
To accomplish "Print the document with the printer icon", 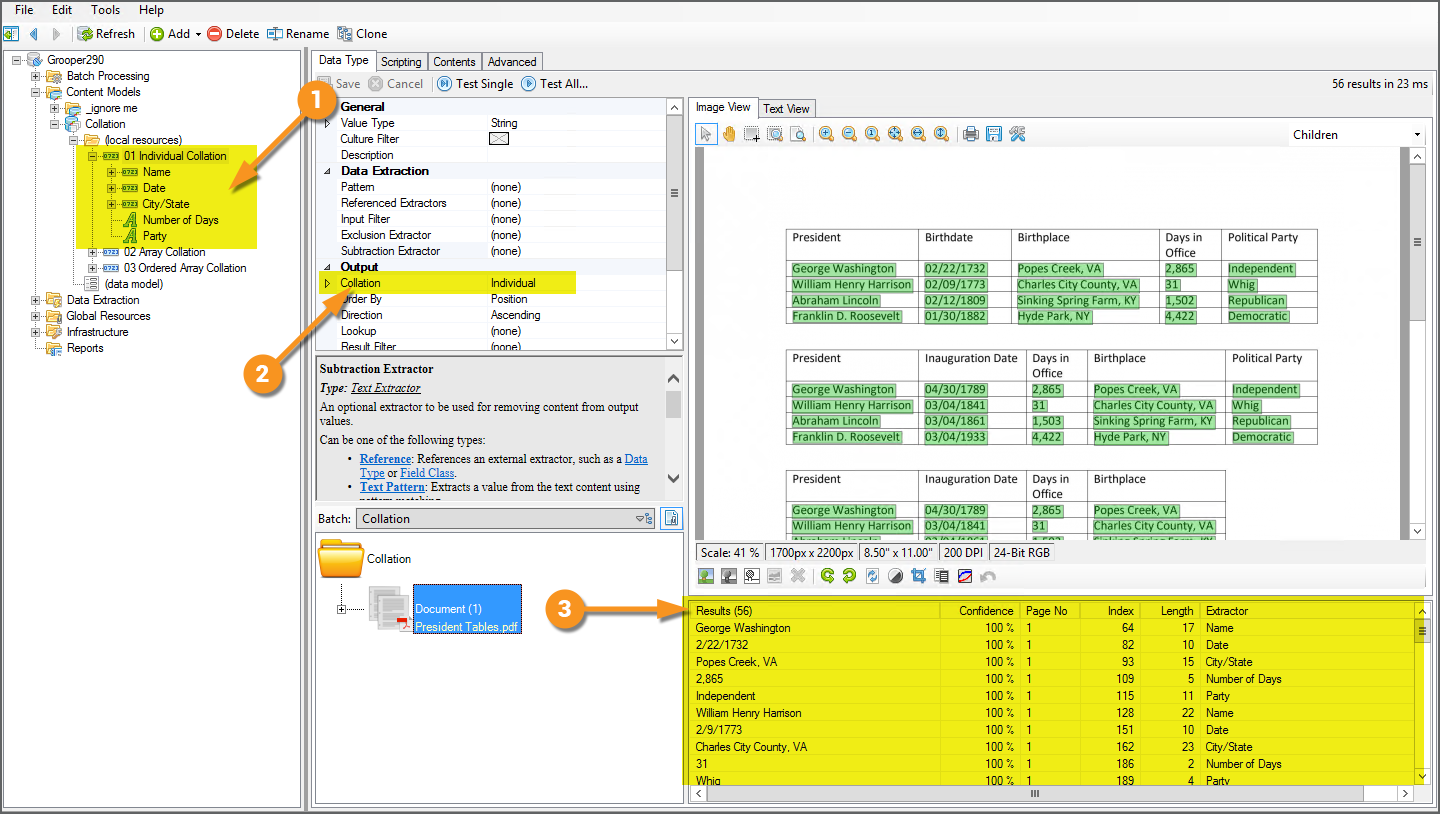I will (x=970, y=134).
